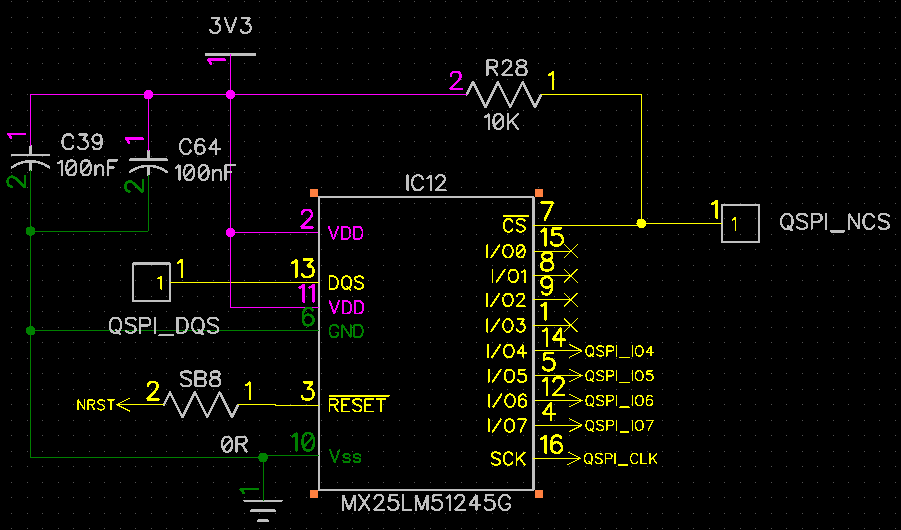Click the 10K value text
The width and height of the screenshot is (901, 530).
coord(502,122)
